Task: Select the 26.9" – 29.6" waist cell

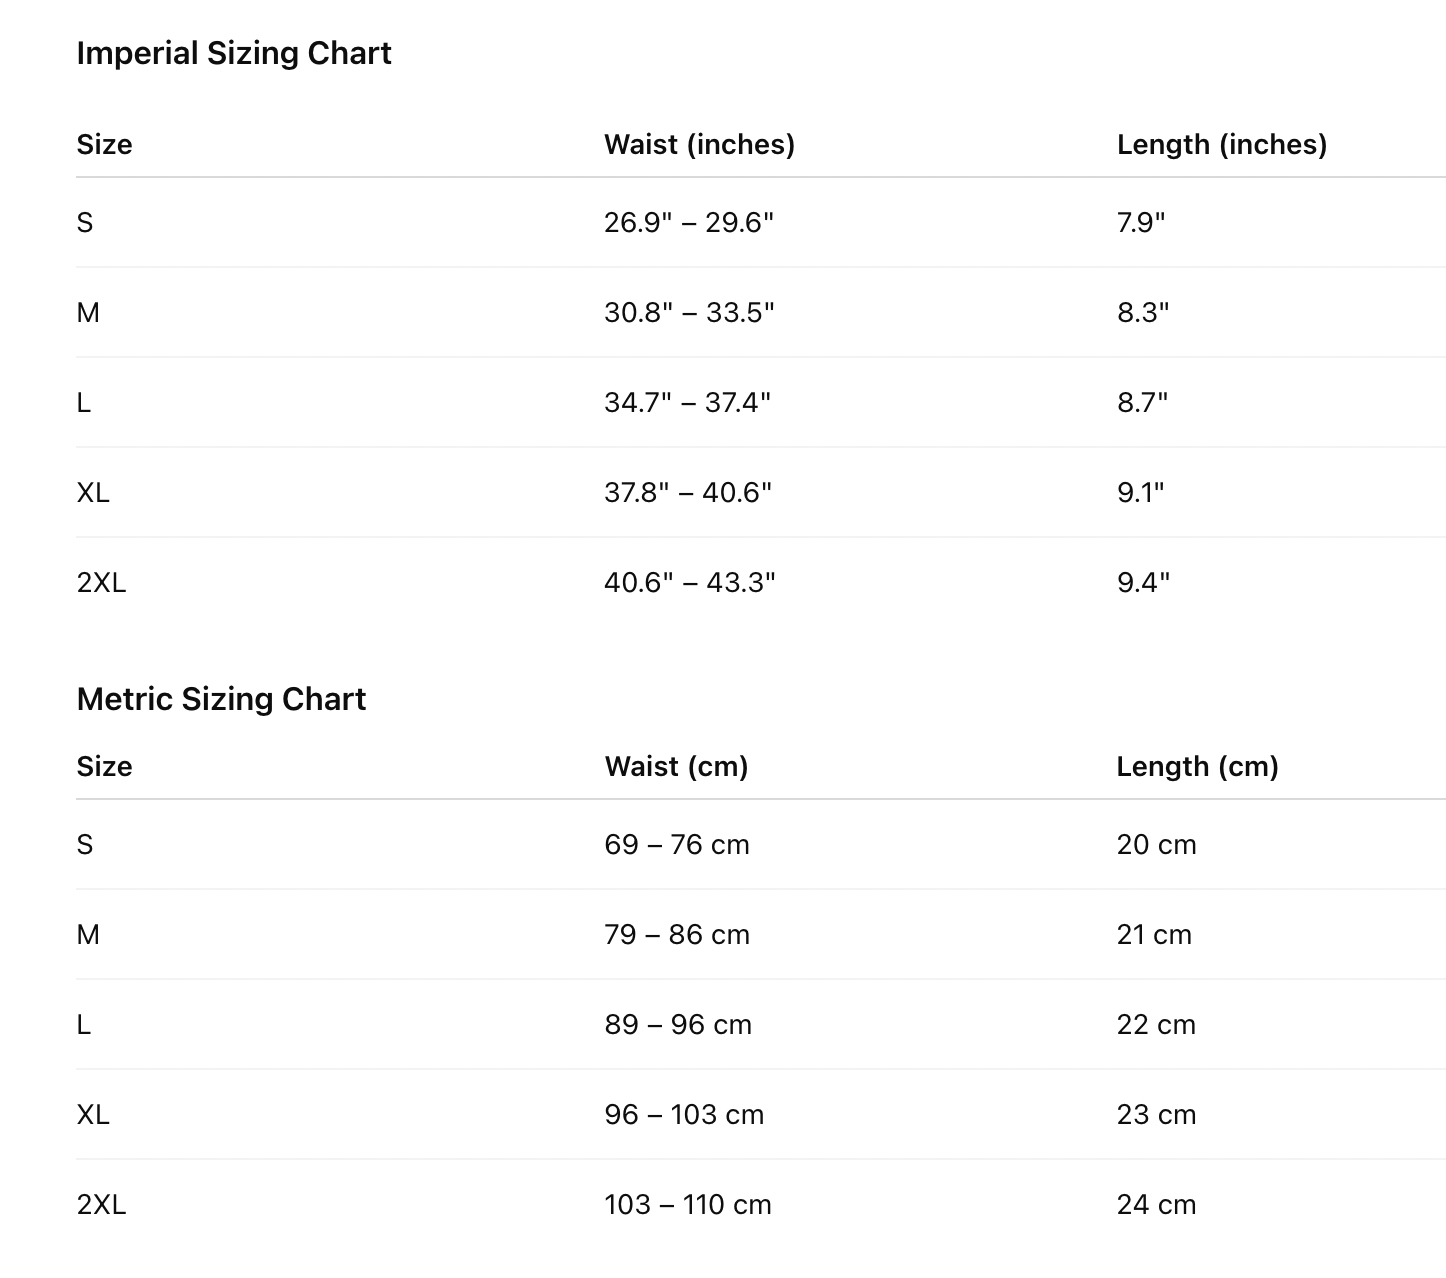Action: tap(689, 222)
